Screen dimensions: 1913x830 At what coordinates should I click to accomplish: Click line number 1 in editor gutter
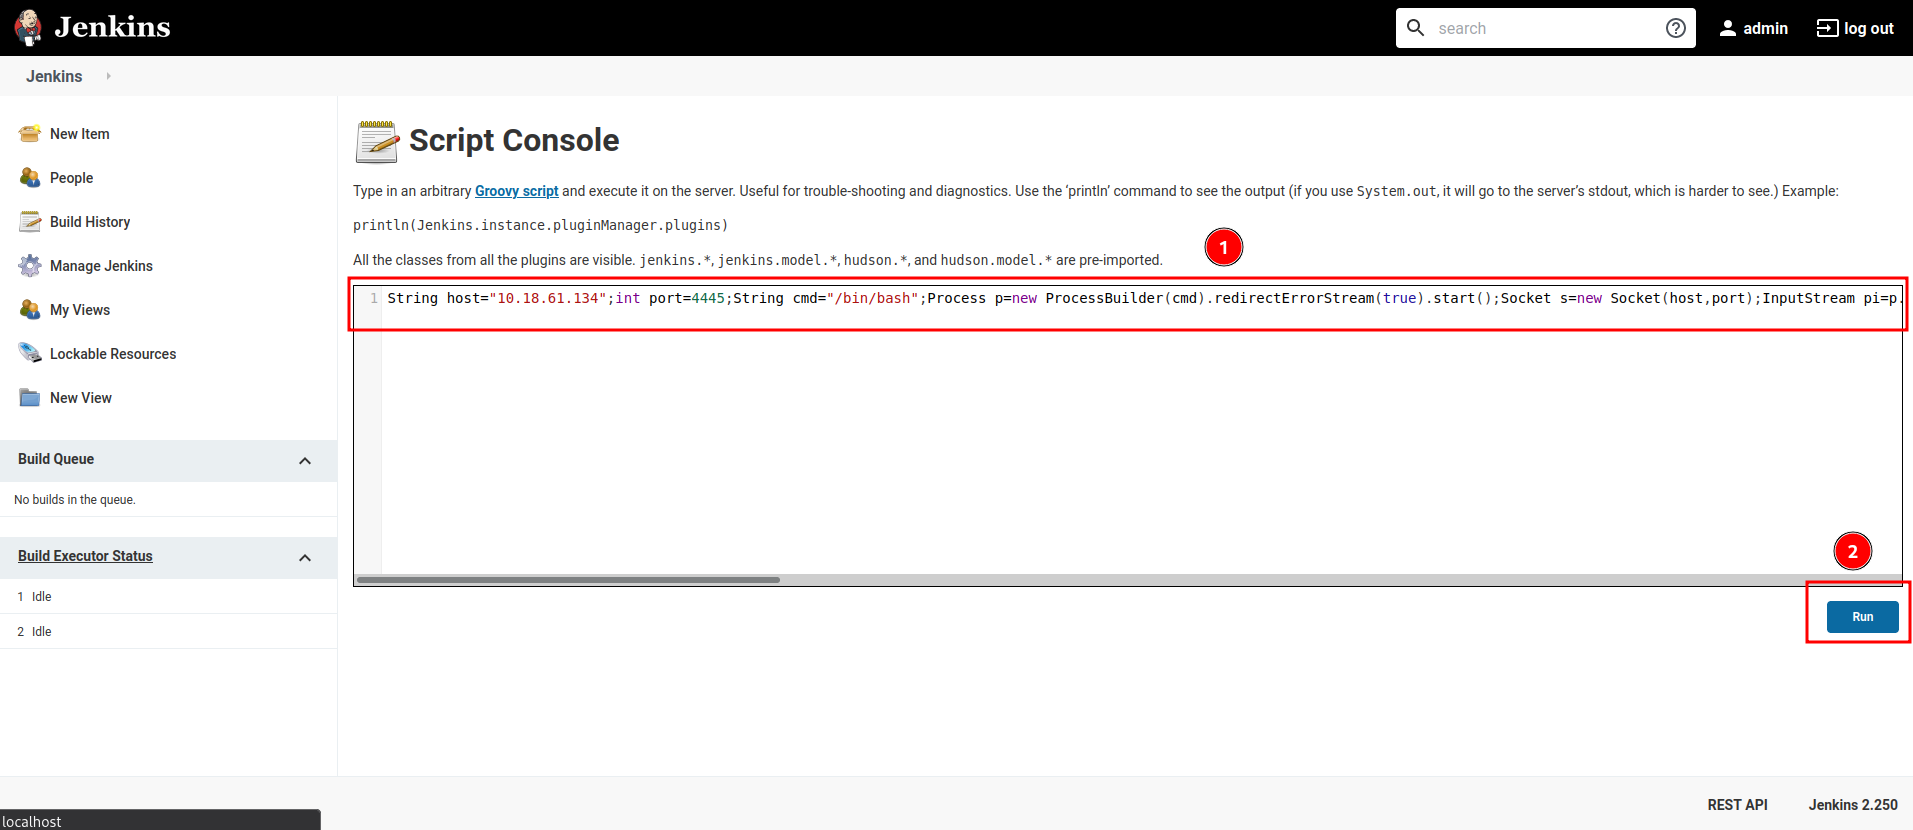[x=374, y=298]
